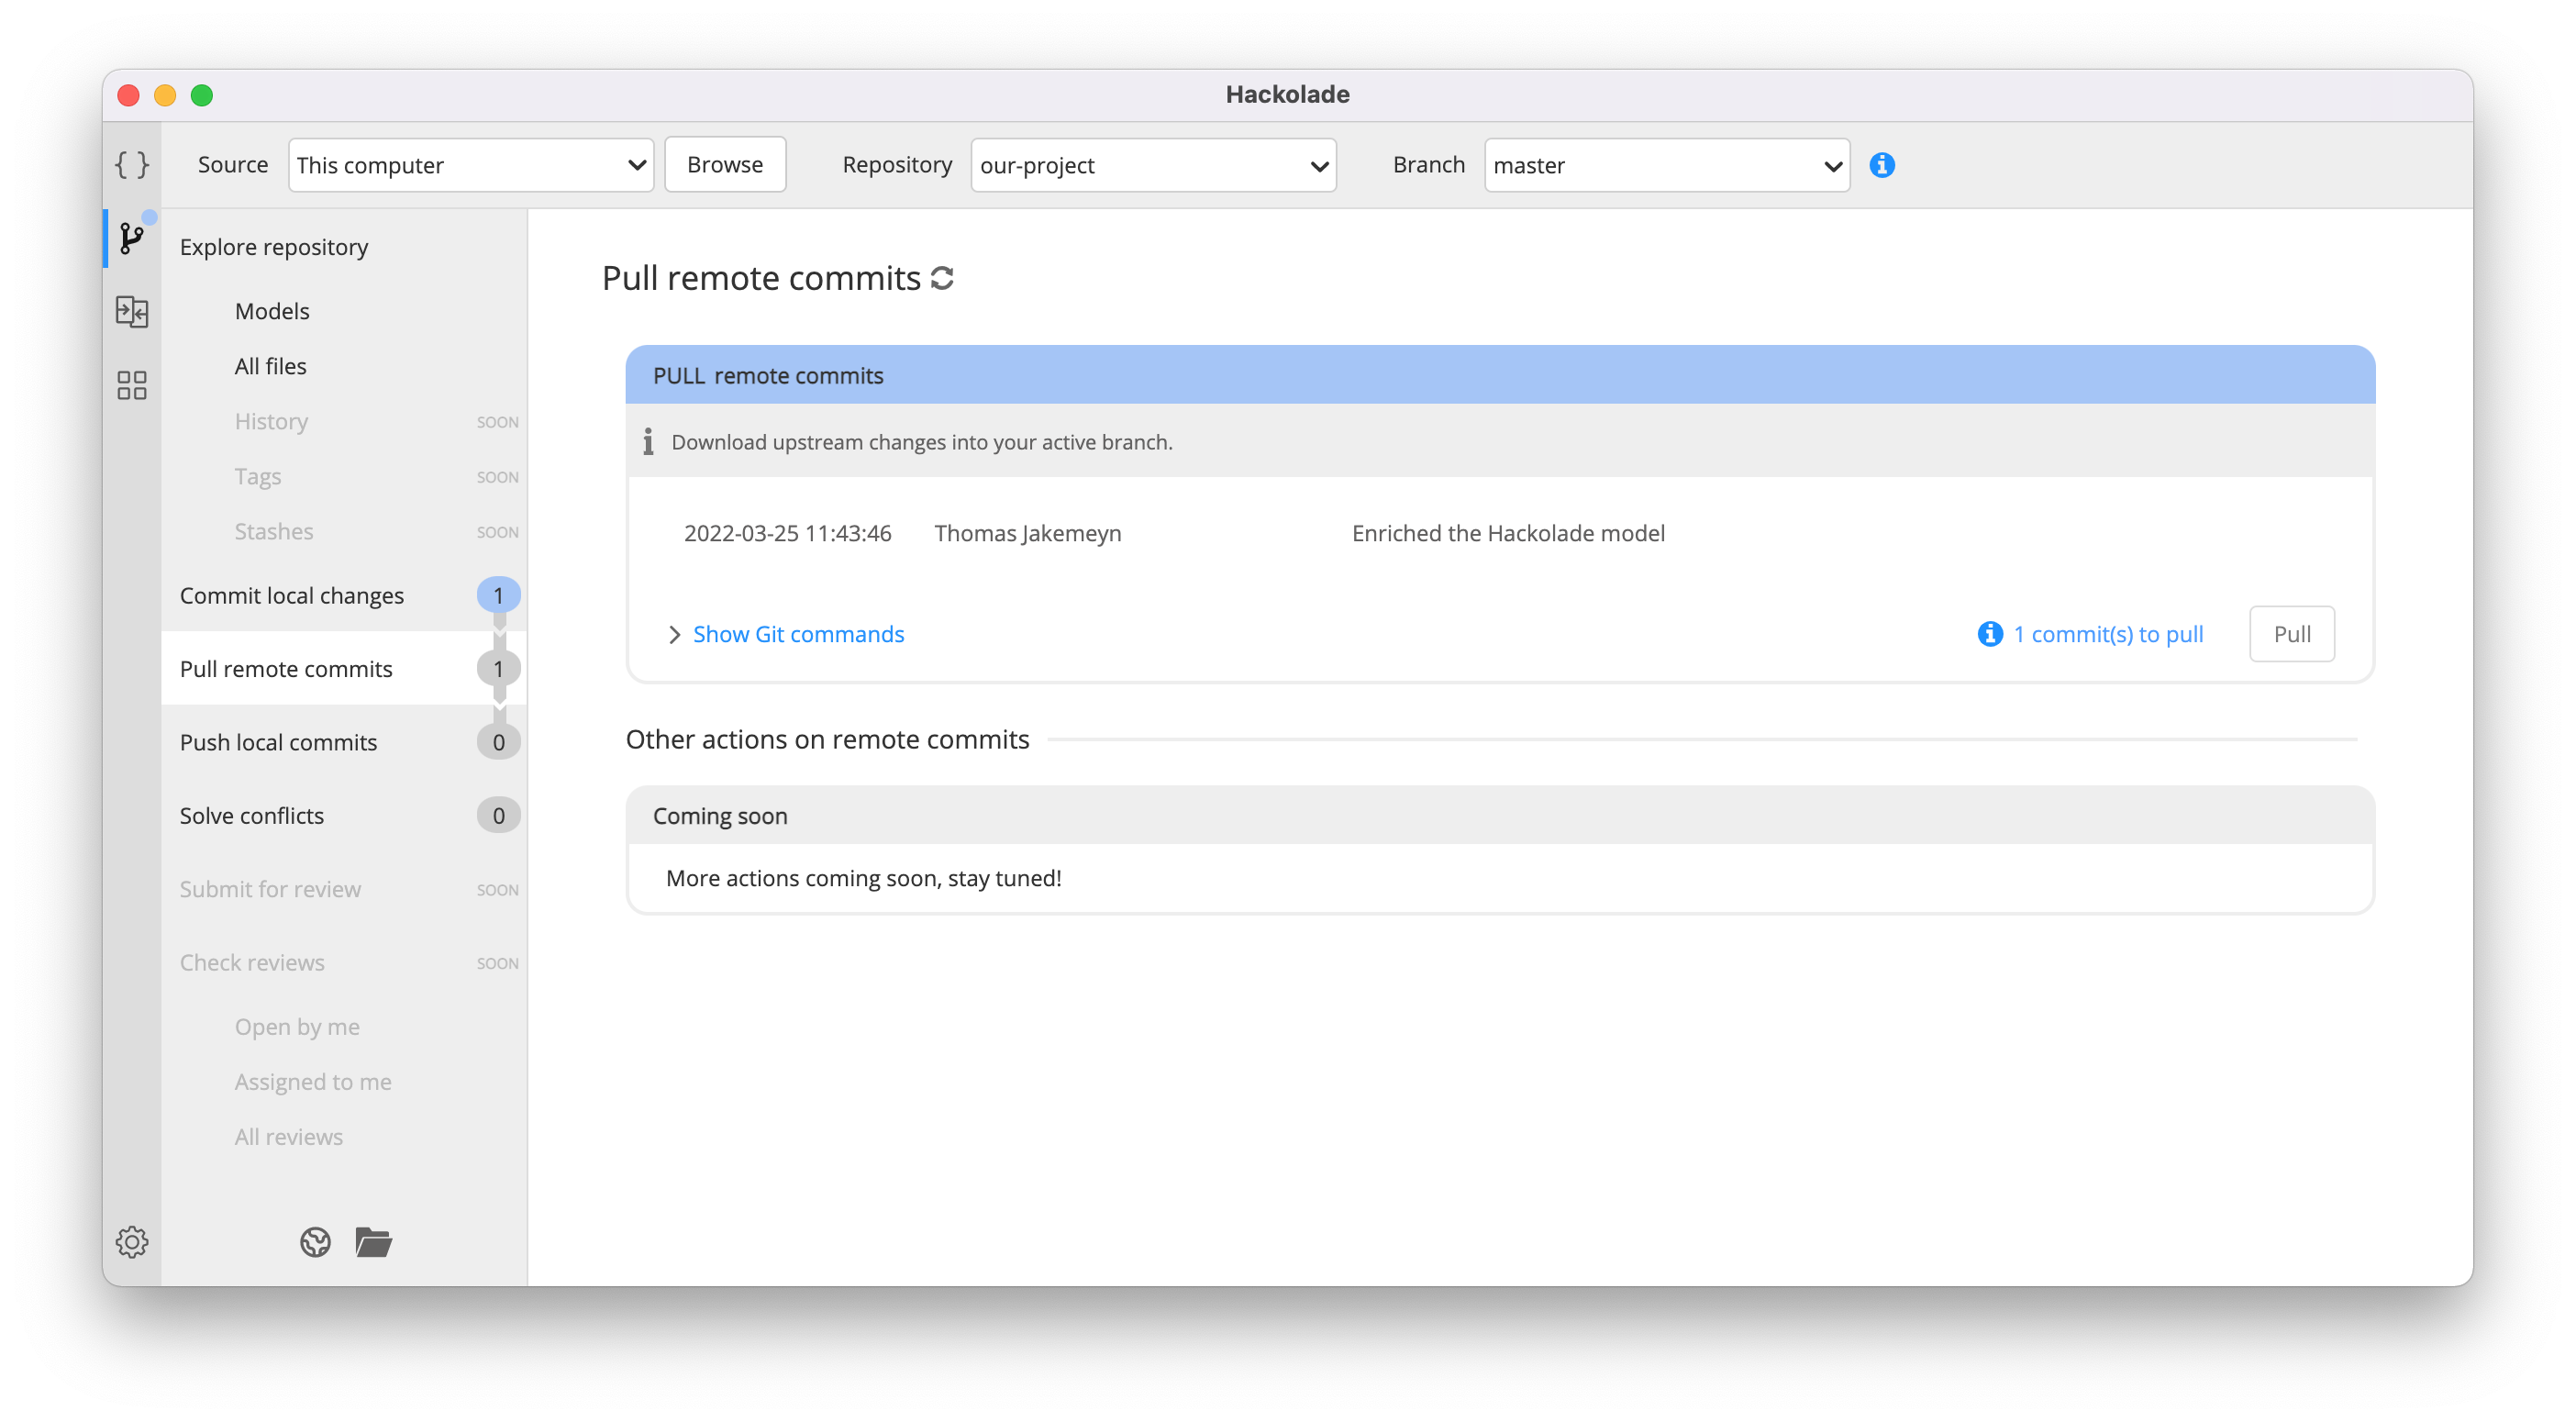Click message 'Enriched the Hackolade model'
The width and height of the screenshot is (2576, 1422).
coord(1508,533)
